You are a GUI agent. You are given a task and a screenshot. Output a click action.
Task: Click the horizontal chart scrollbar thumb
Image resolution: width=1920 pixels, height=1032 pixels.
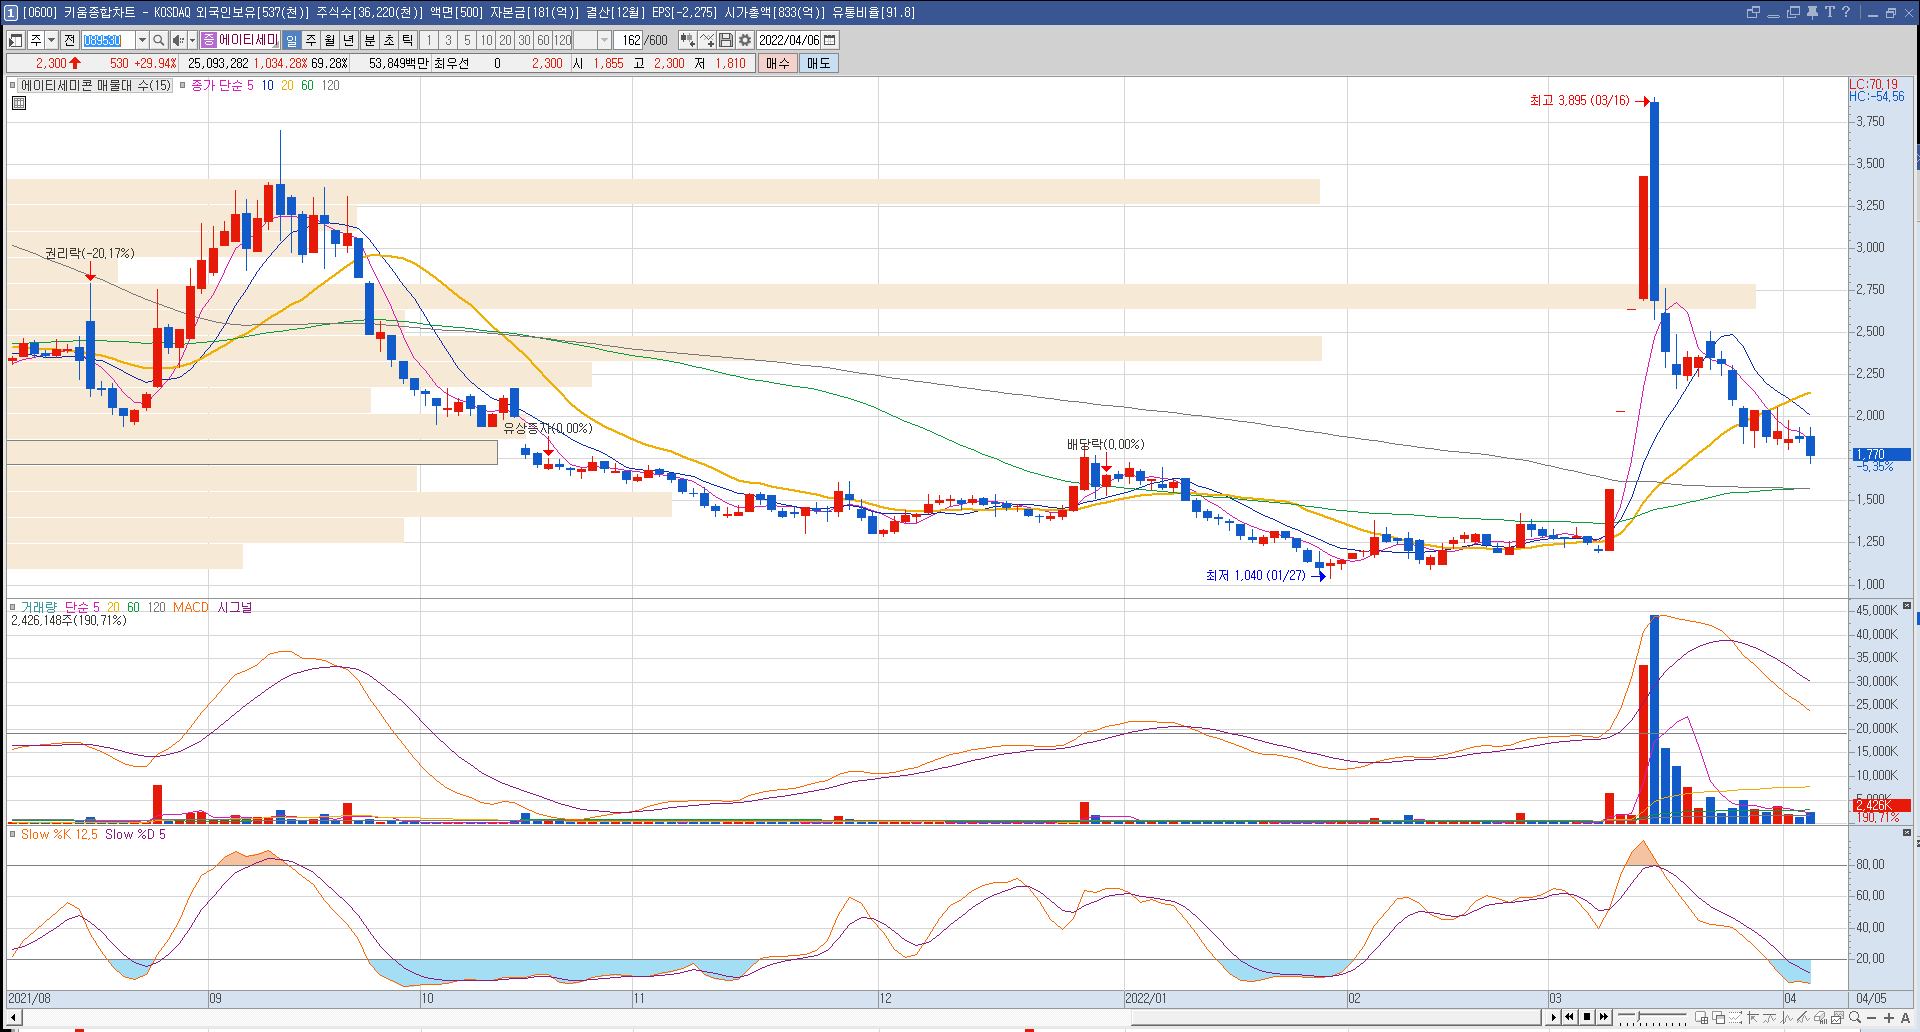[x=1337, y=1018]
